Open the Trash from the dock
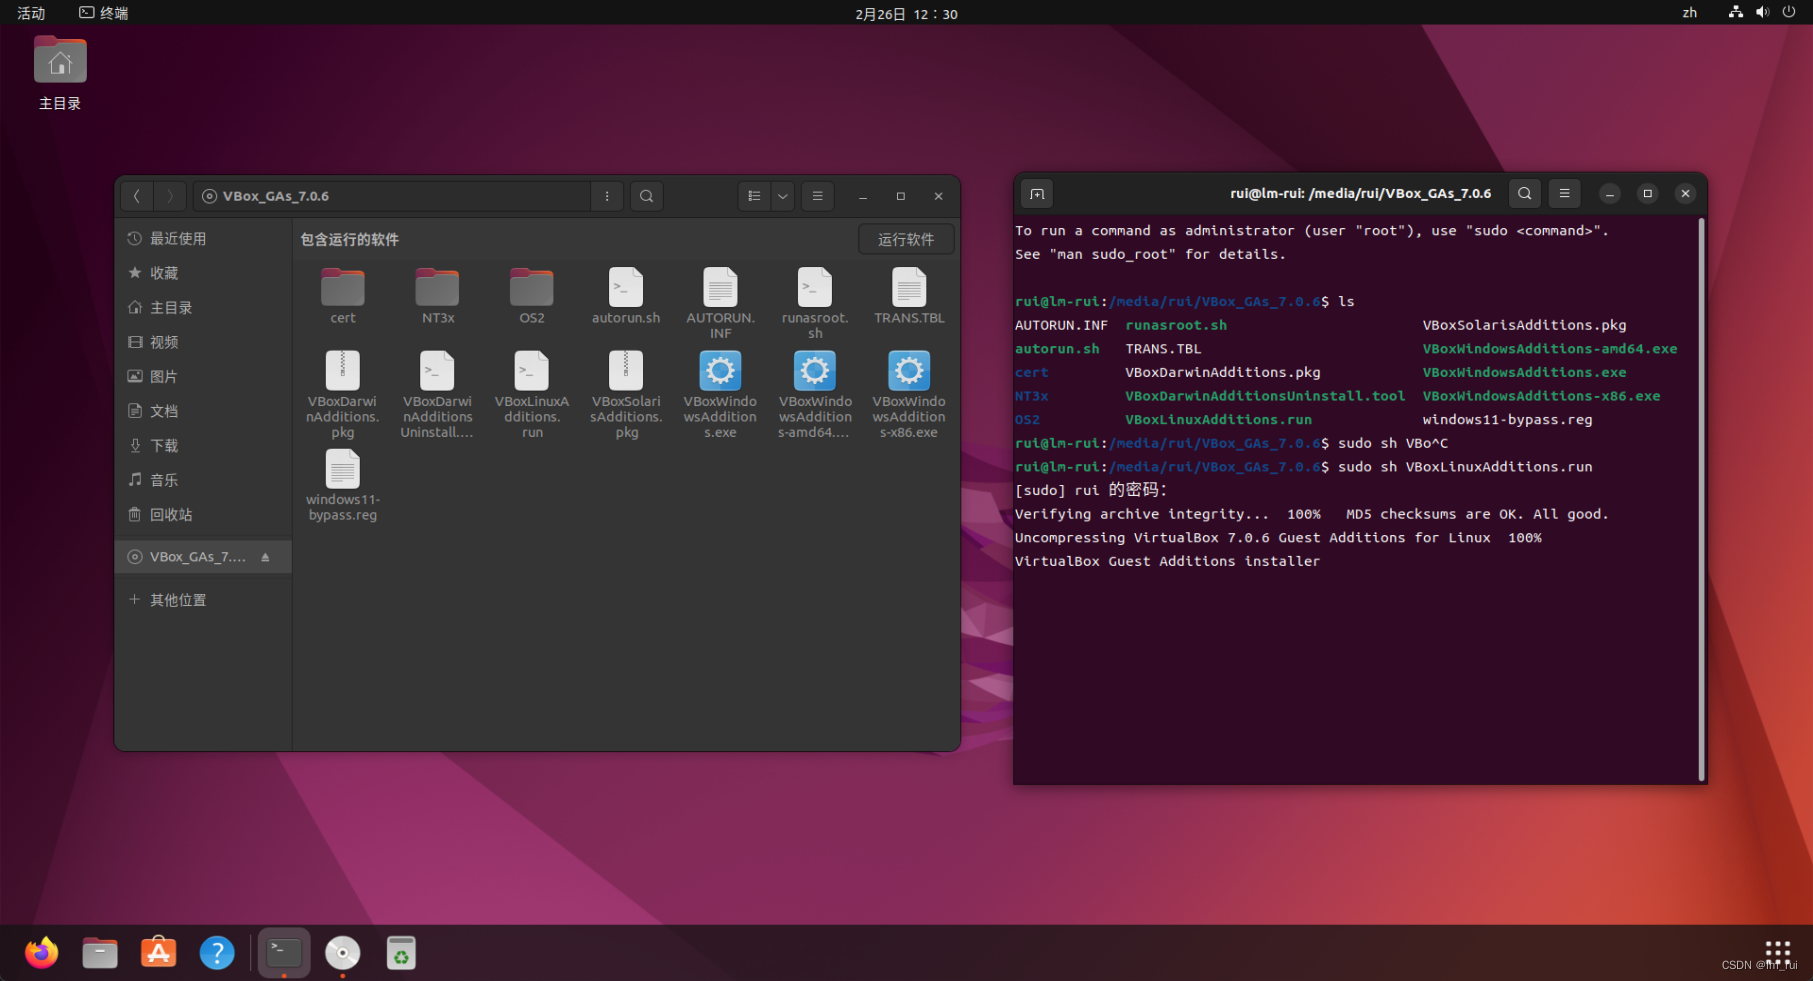Viewport: 1813px width, 981px height. pyautogui.click(x=401, y=953)
